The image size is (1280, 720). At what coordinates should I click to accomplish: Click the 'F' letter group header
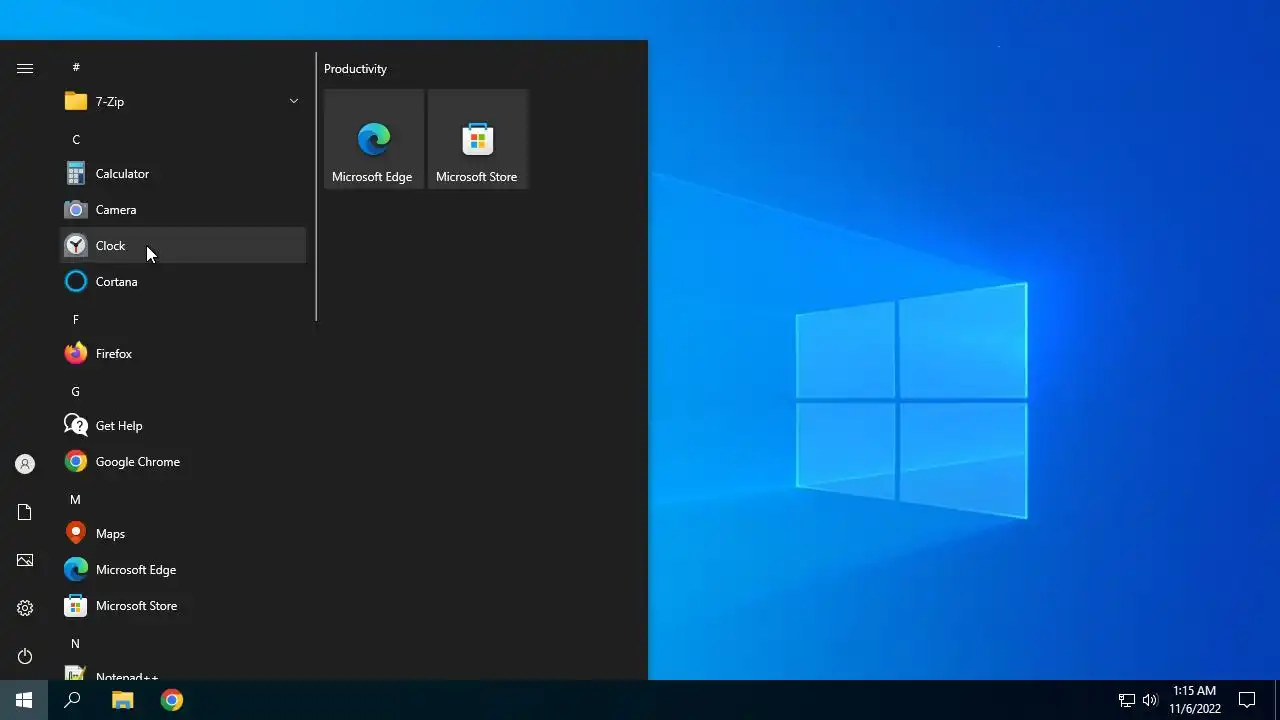[76, 319]
